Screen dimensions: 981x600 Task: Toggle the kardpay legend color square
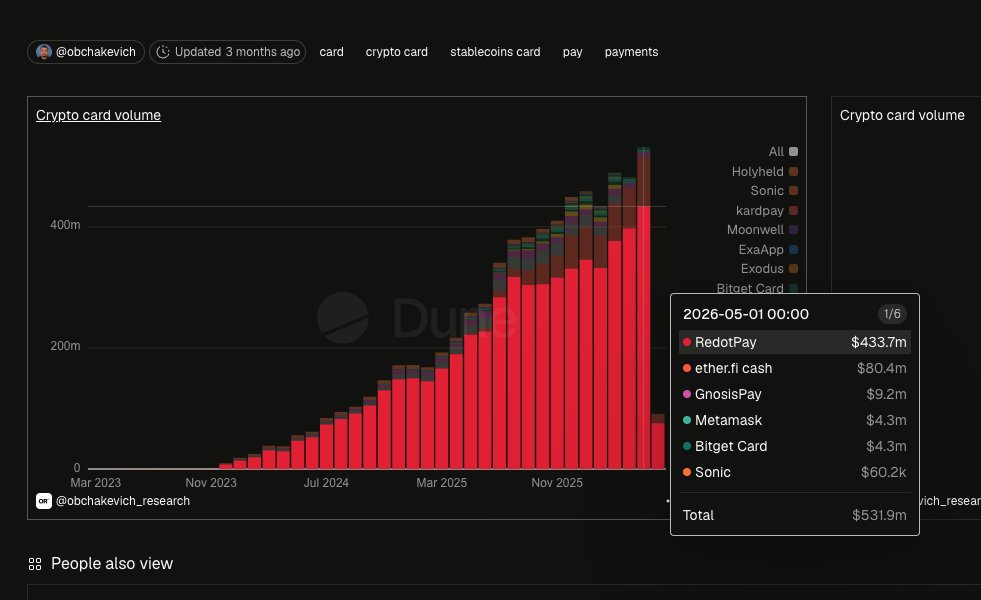click(x=793, y=210)
